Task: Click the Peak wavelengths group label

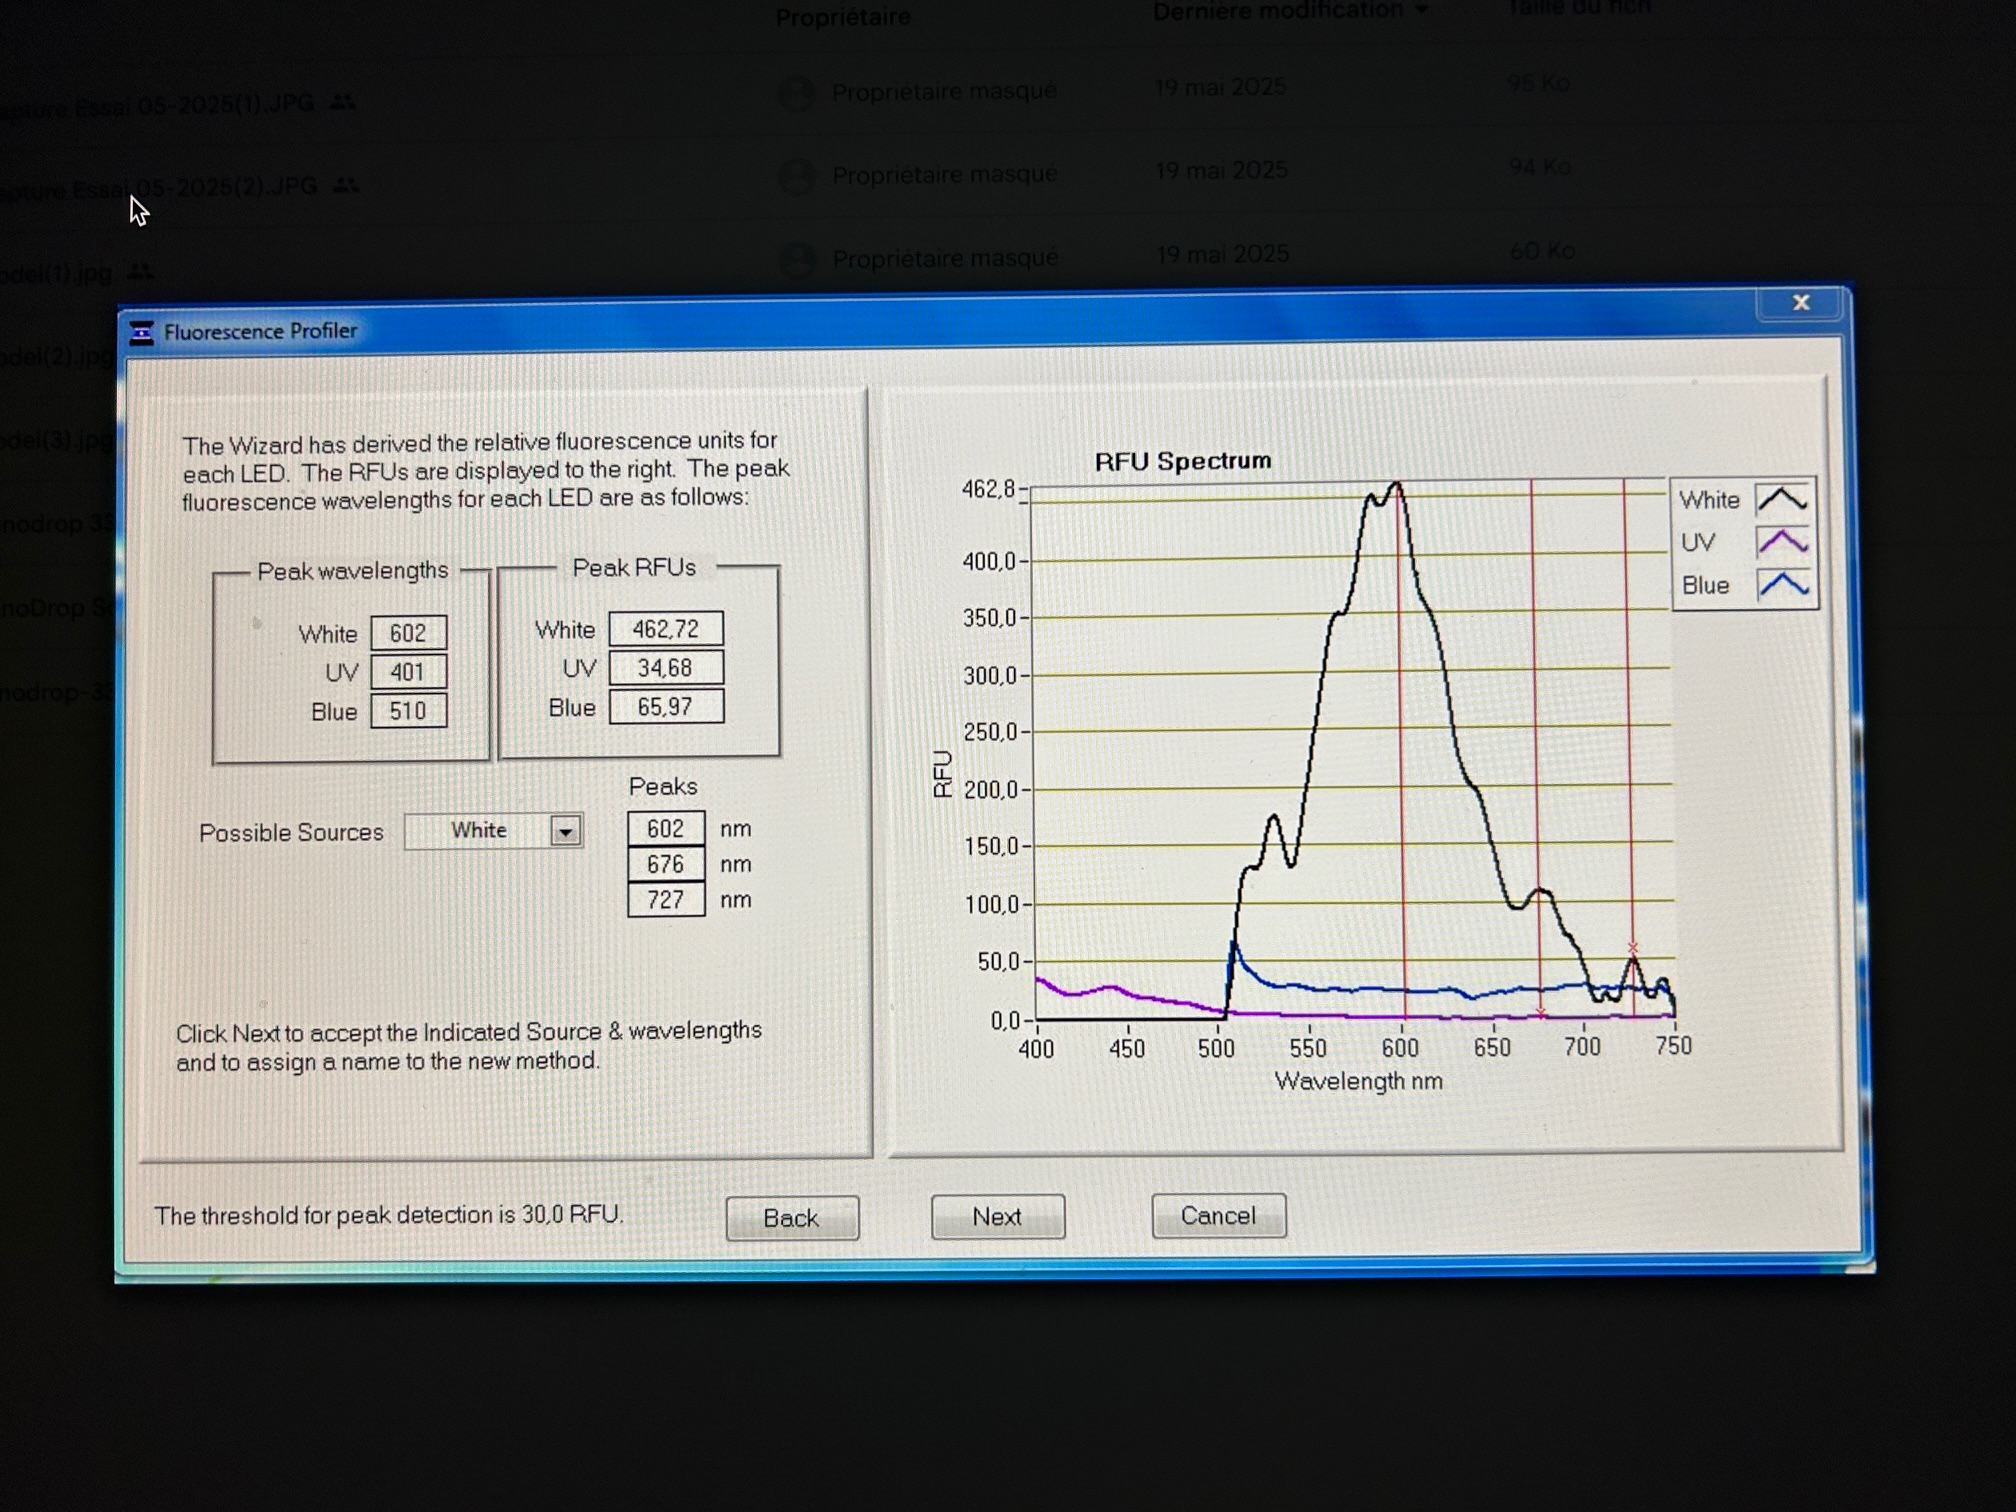Action: (x=353, y=570)
